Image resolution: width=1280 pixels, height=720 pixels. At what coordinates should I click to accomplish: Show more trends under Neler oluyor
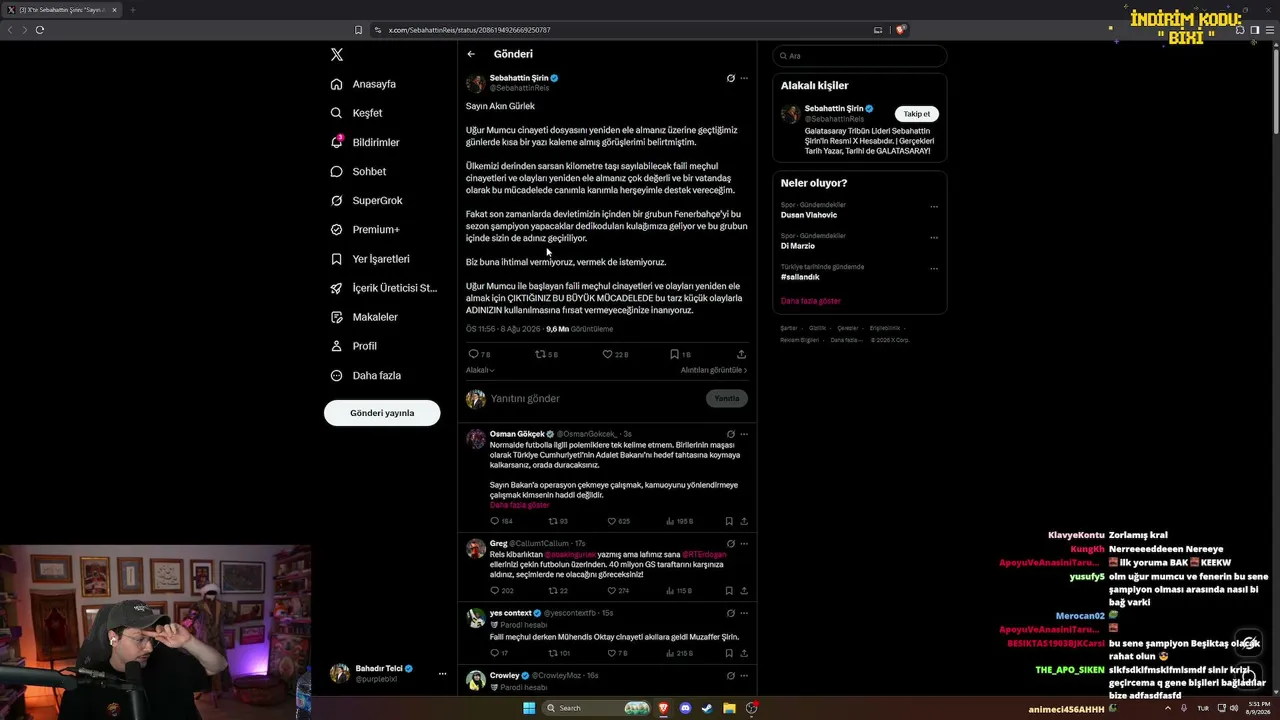pos(811,301)
